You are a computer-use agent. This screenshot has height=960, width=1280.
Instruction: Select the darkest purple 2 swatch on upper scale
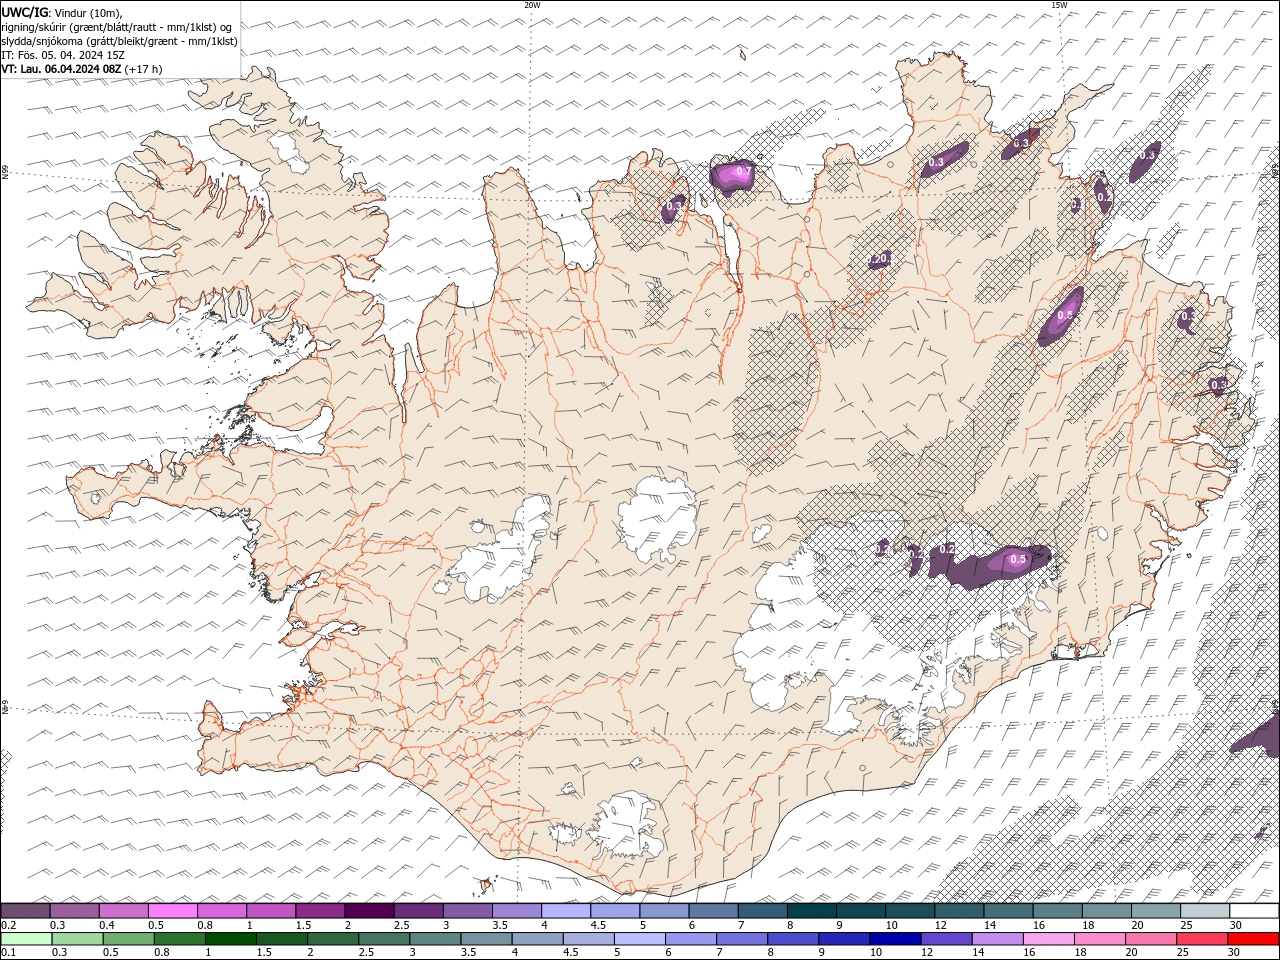[369, 911]
